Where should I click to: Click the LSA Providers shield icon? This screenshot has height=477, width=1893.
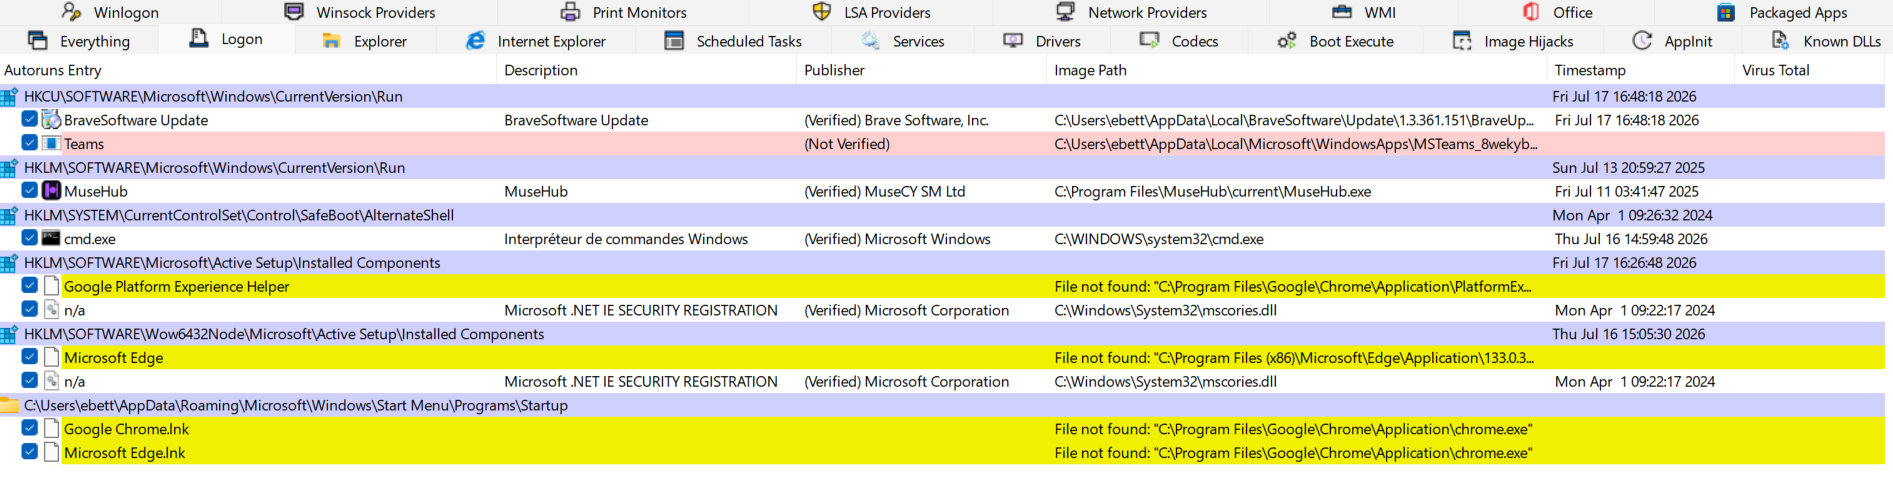coord(822,12)
